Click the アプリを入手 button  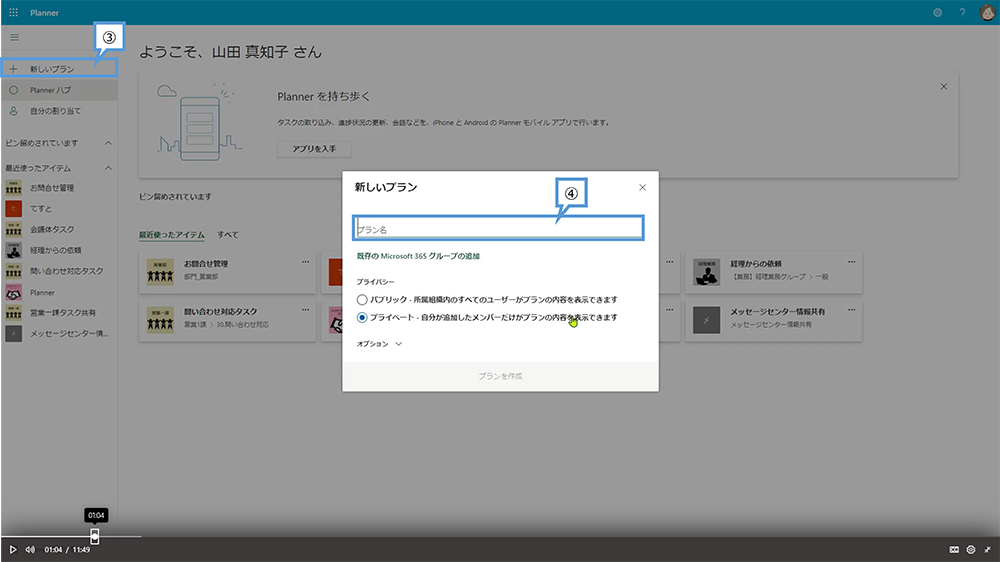(x=314, y=149)
